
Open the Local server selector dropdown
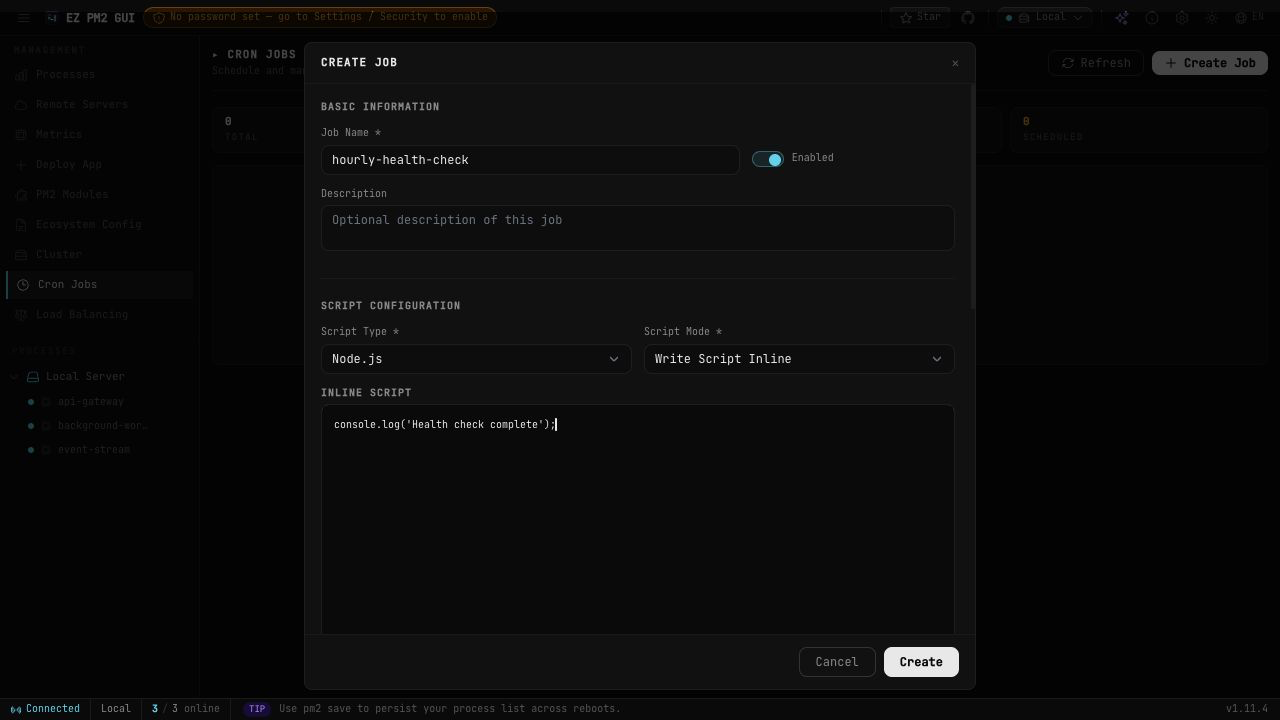click(1044, 17)
